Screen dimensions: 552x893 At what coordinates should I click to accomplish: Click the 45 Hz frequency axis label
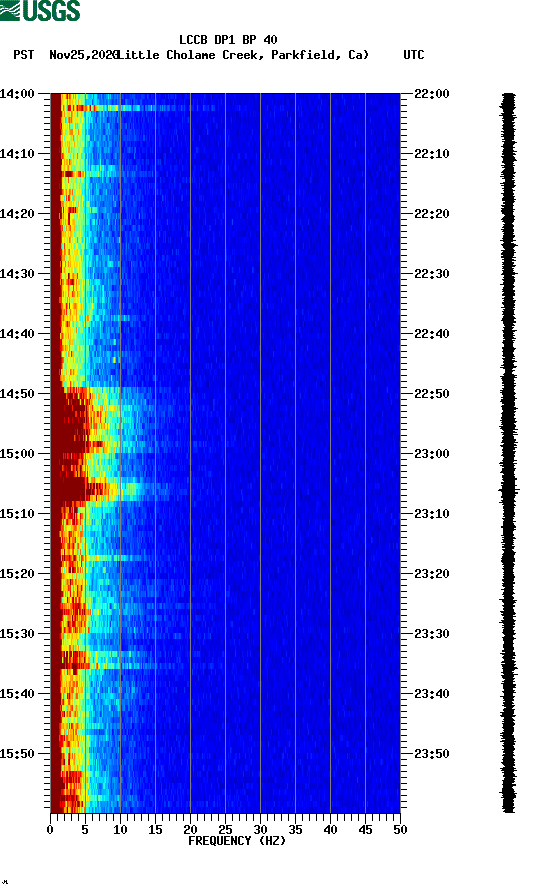click(x=365, y=830)
